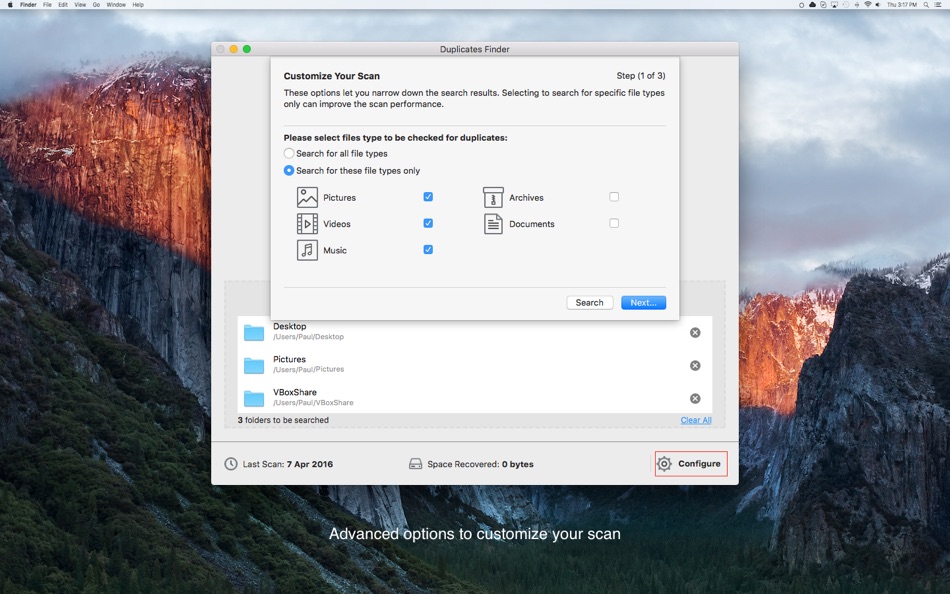This screenshot has width=950, height=594.
Task: Open the Go menu
Action: click(x=96, y=4)
